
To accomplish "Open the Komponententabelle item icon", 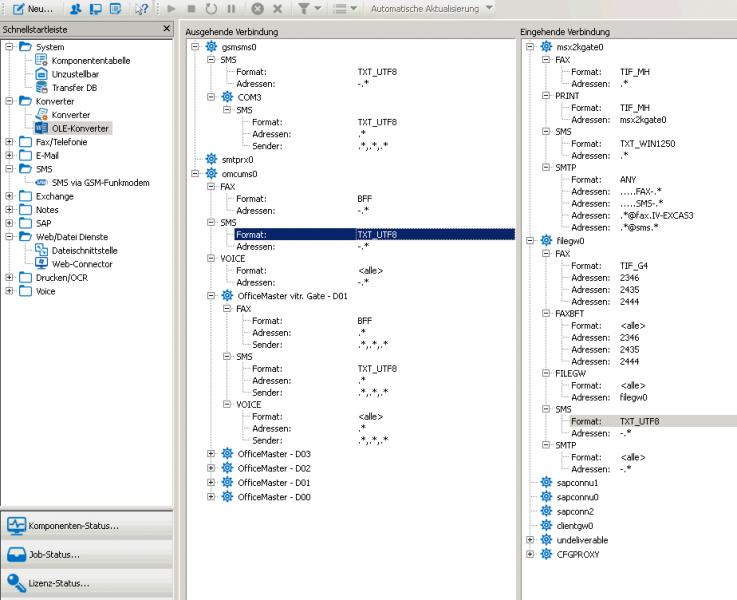I will pos(42,60).
